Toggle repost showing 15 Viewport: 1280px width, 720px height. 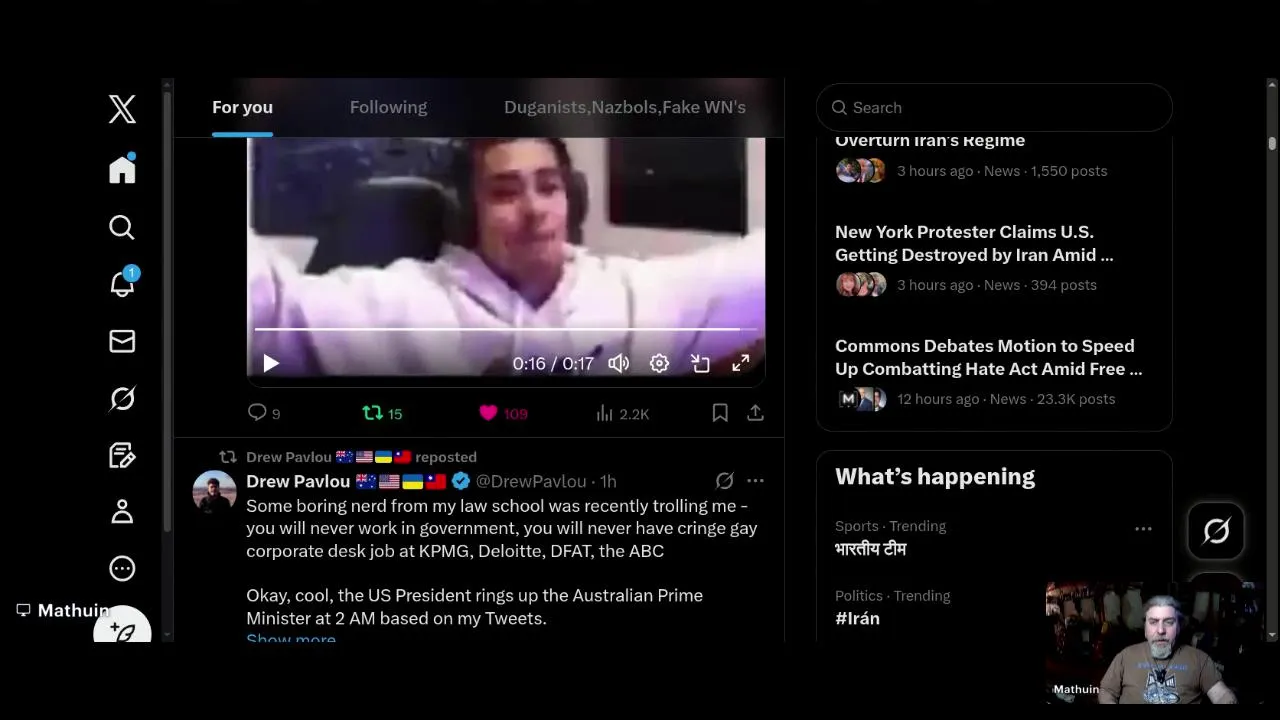tap(382, 413)
